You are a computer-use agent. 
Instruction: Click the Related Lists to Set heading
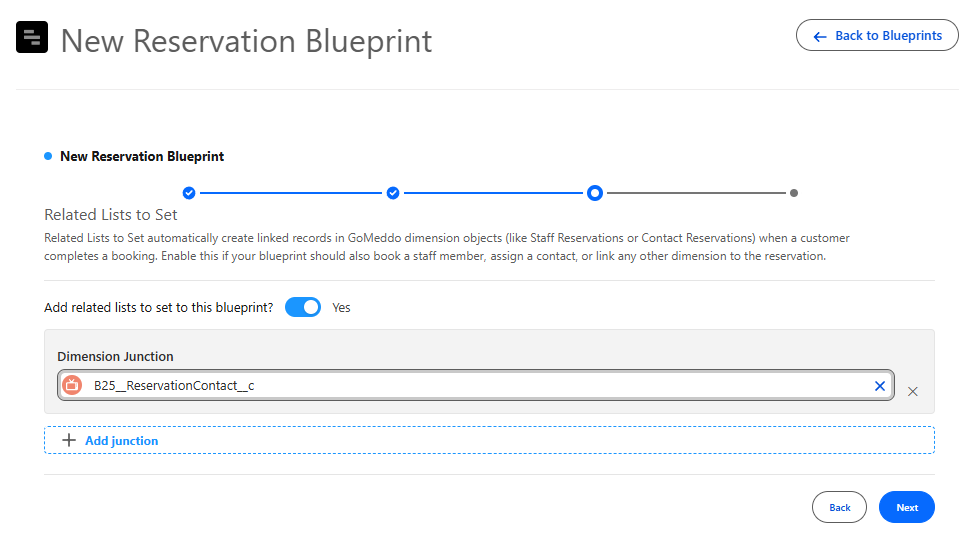click(x=111, y=215)
